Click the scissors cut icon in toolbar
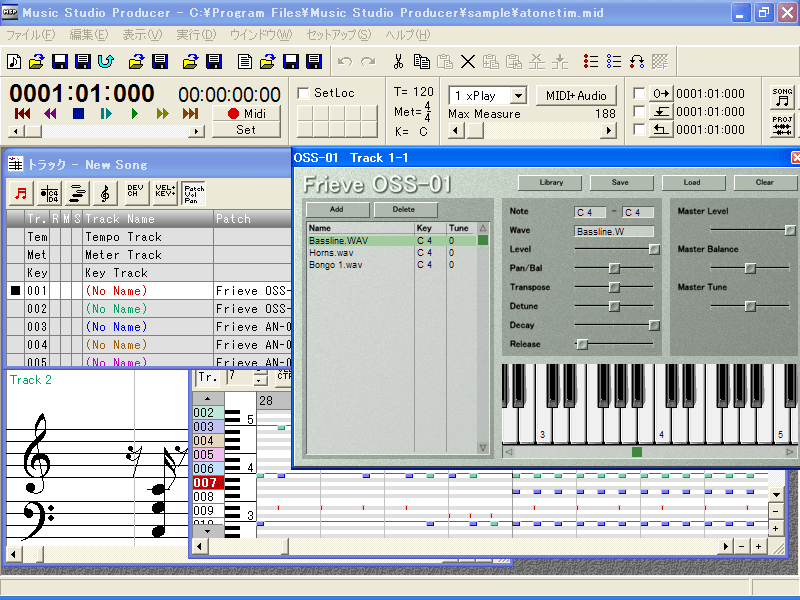The width and height of the screenshot is (800, 600). [398, 62]
